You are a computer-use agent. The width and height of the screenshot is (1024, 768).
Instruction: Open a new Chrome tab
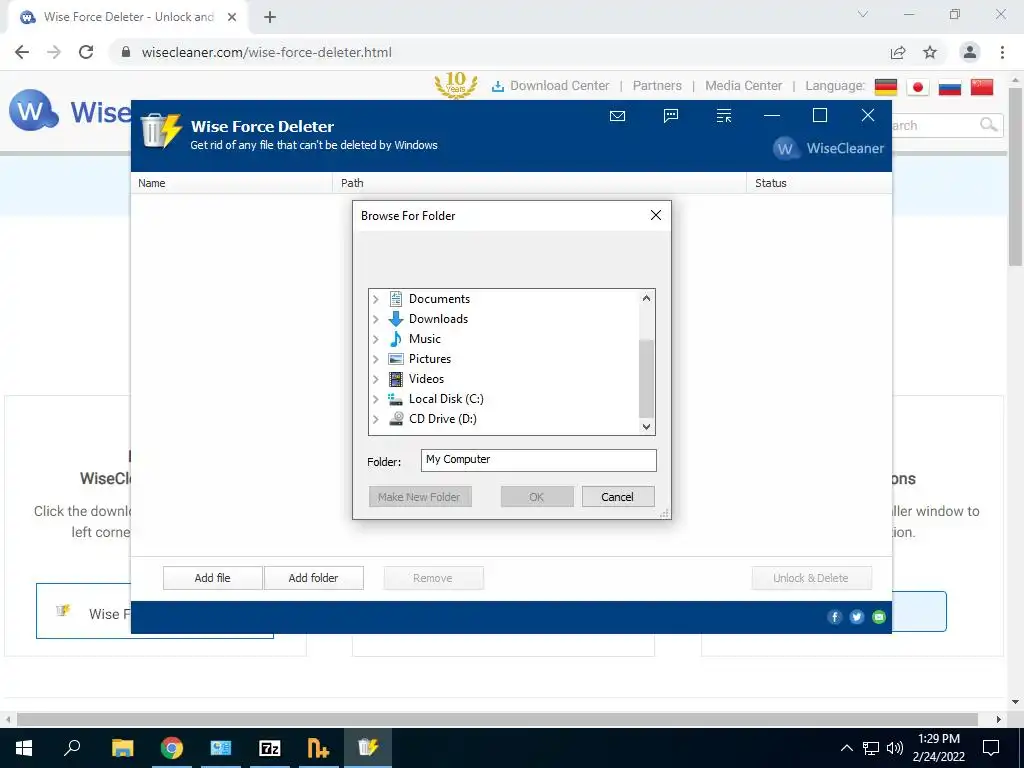point(270,17)
